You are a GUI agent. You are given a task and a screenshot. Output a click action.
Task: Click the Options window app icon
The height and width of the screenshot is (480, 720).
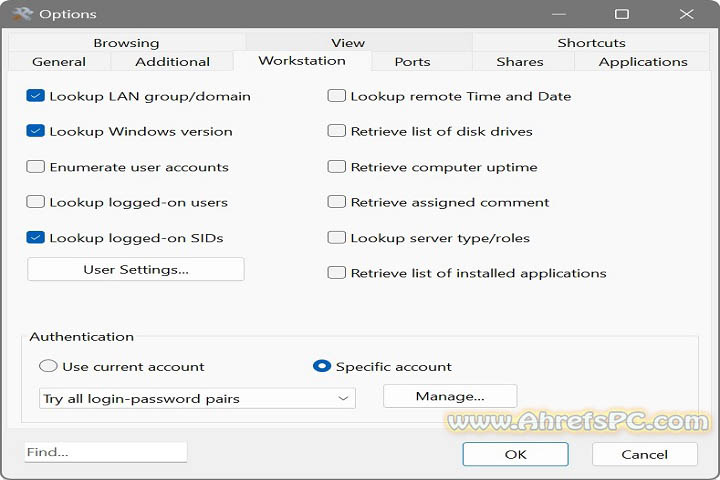22,14
